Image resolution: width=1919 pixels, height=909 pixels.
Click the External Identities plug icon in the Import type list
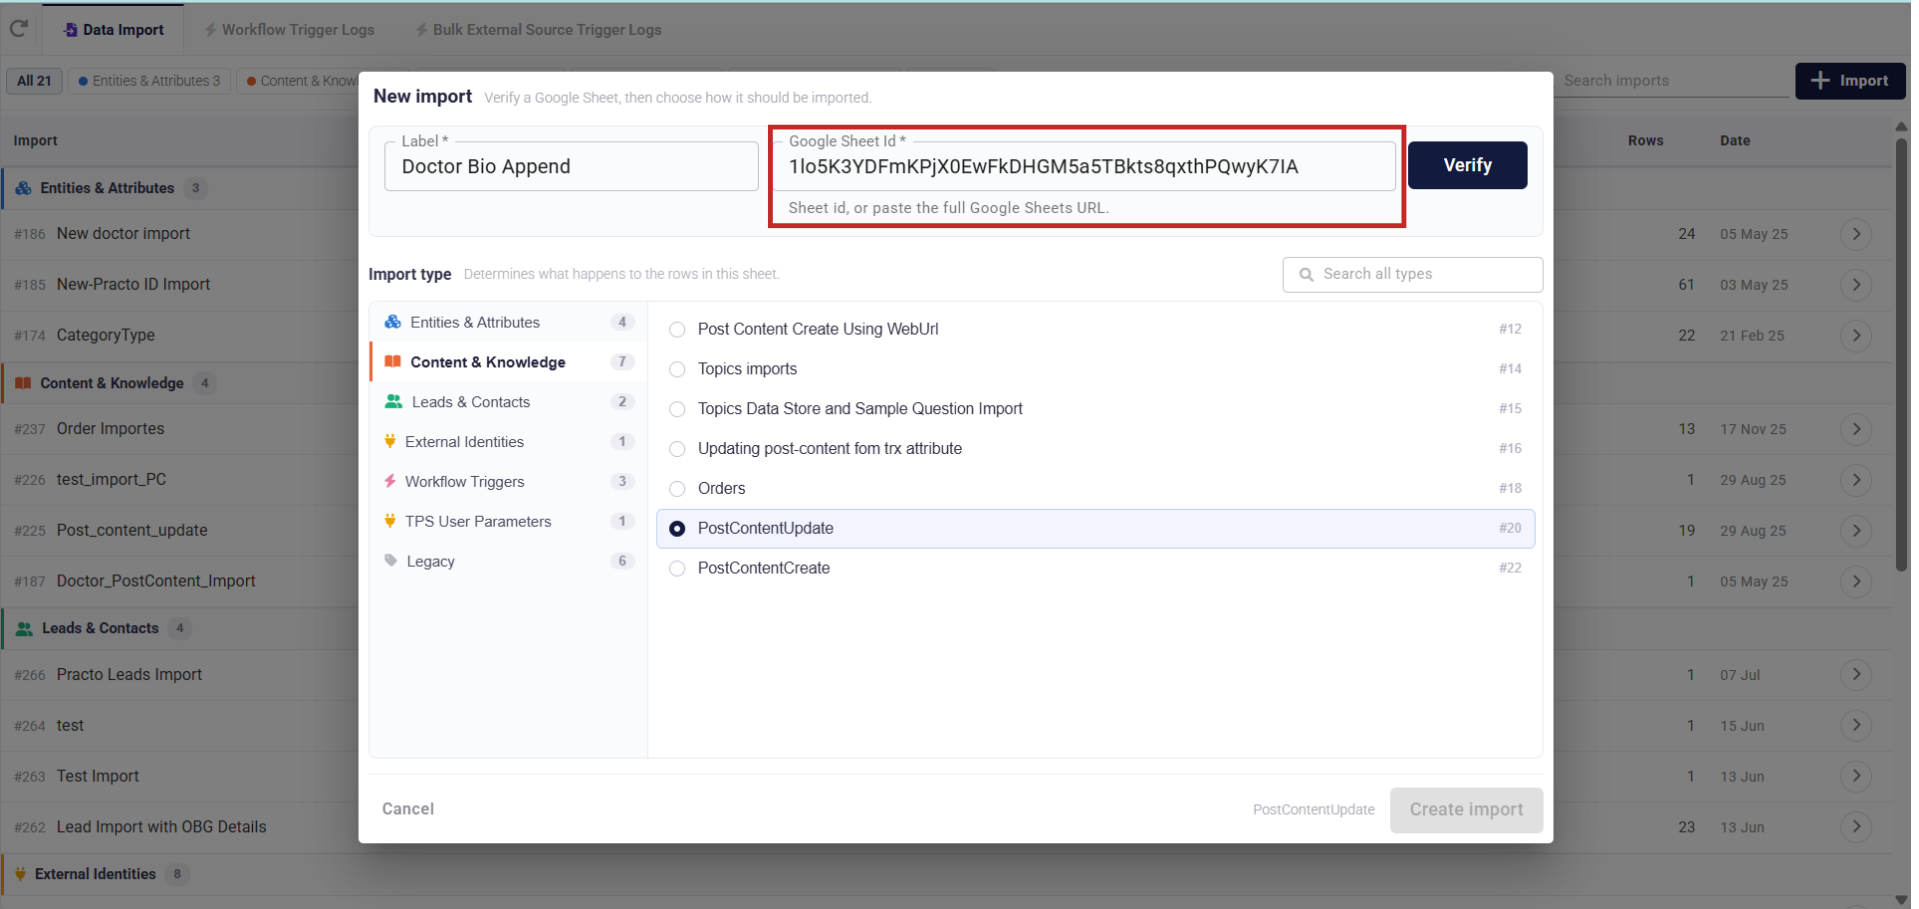(390, 441)
